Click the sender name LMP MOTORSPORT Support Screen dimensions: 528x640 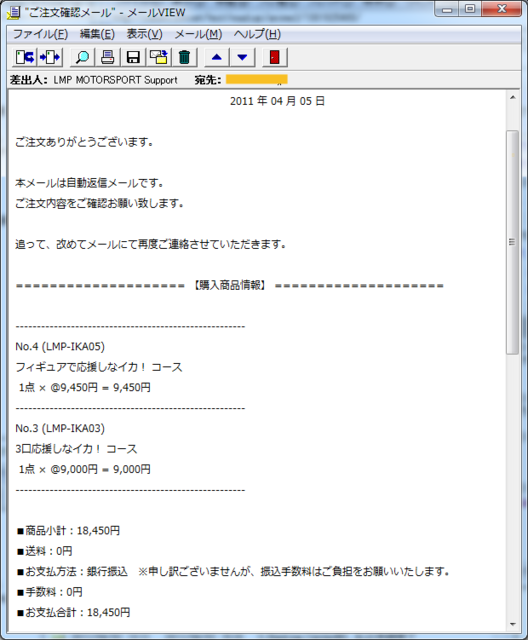115,80
